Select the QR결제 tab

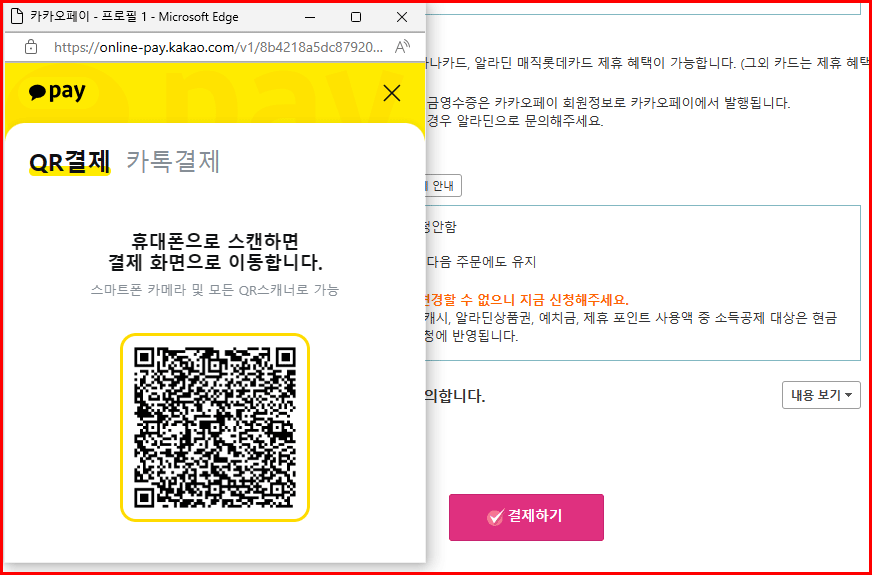coord(70,162)
